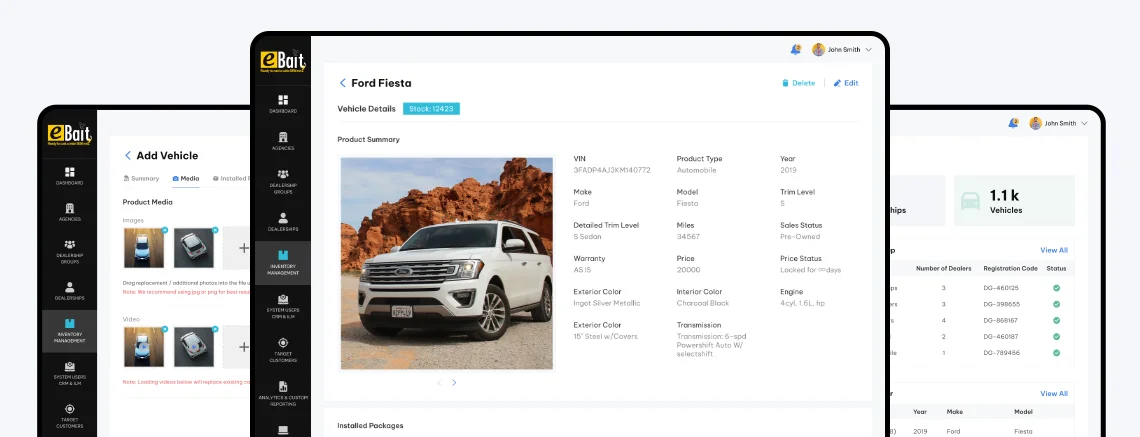Click the Stock: 12423 badge
The width and height of the screenshot is (1140, 437).
click(x=431, y=108)
